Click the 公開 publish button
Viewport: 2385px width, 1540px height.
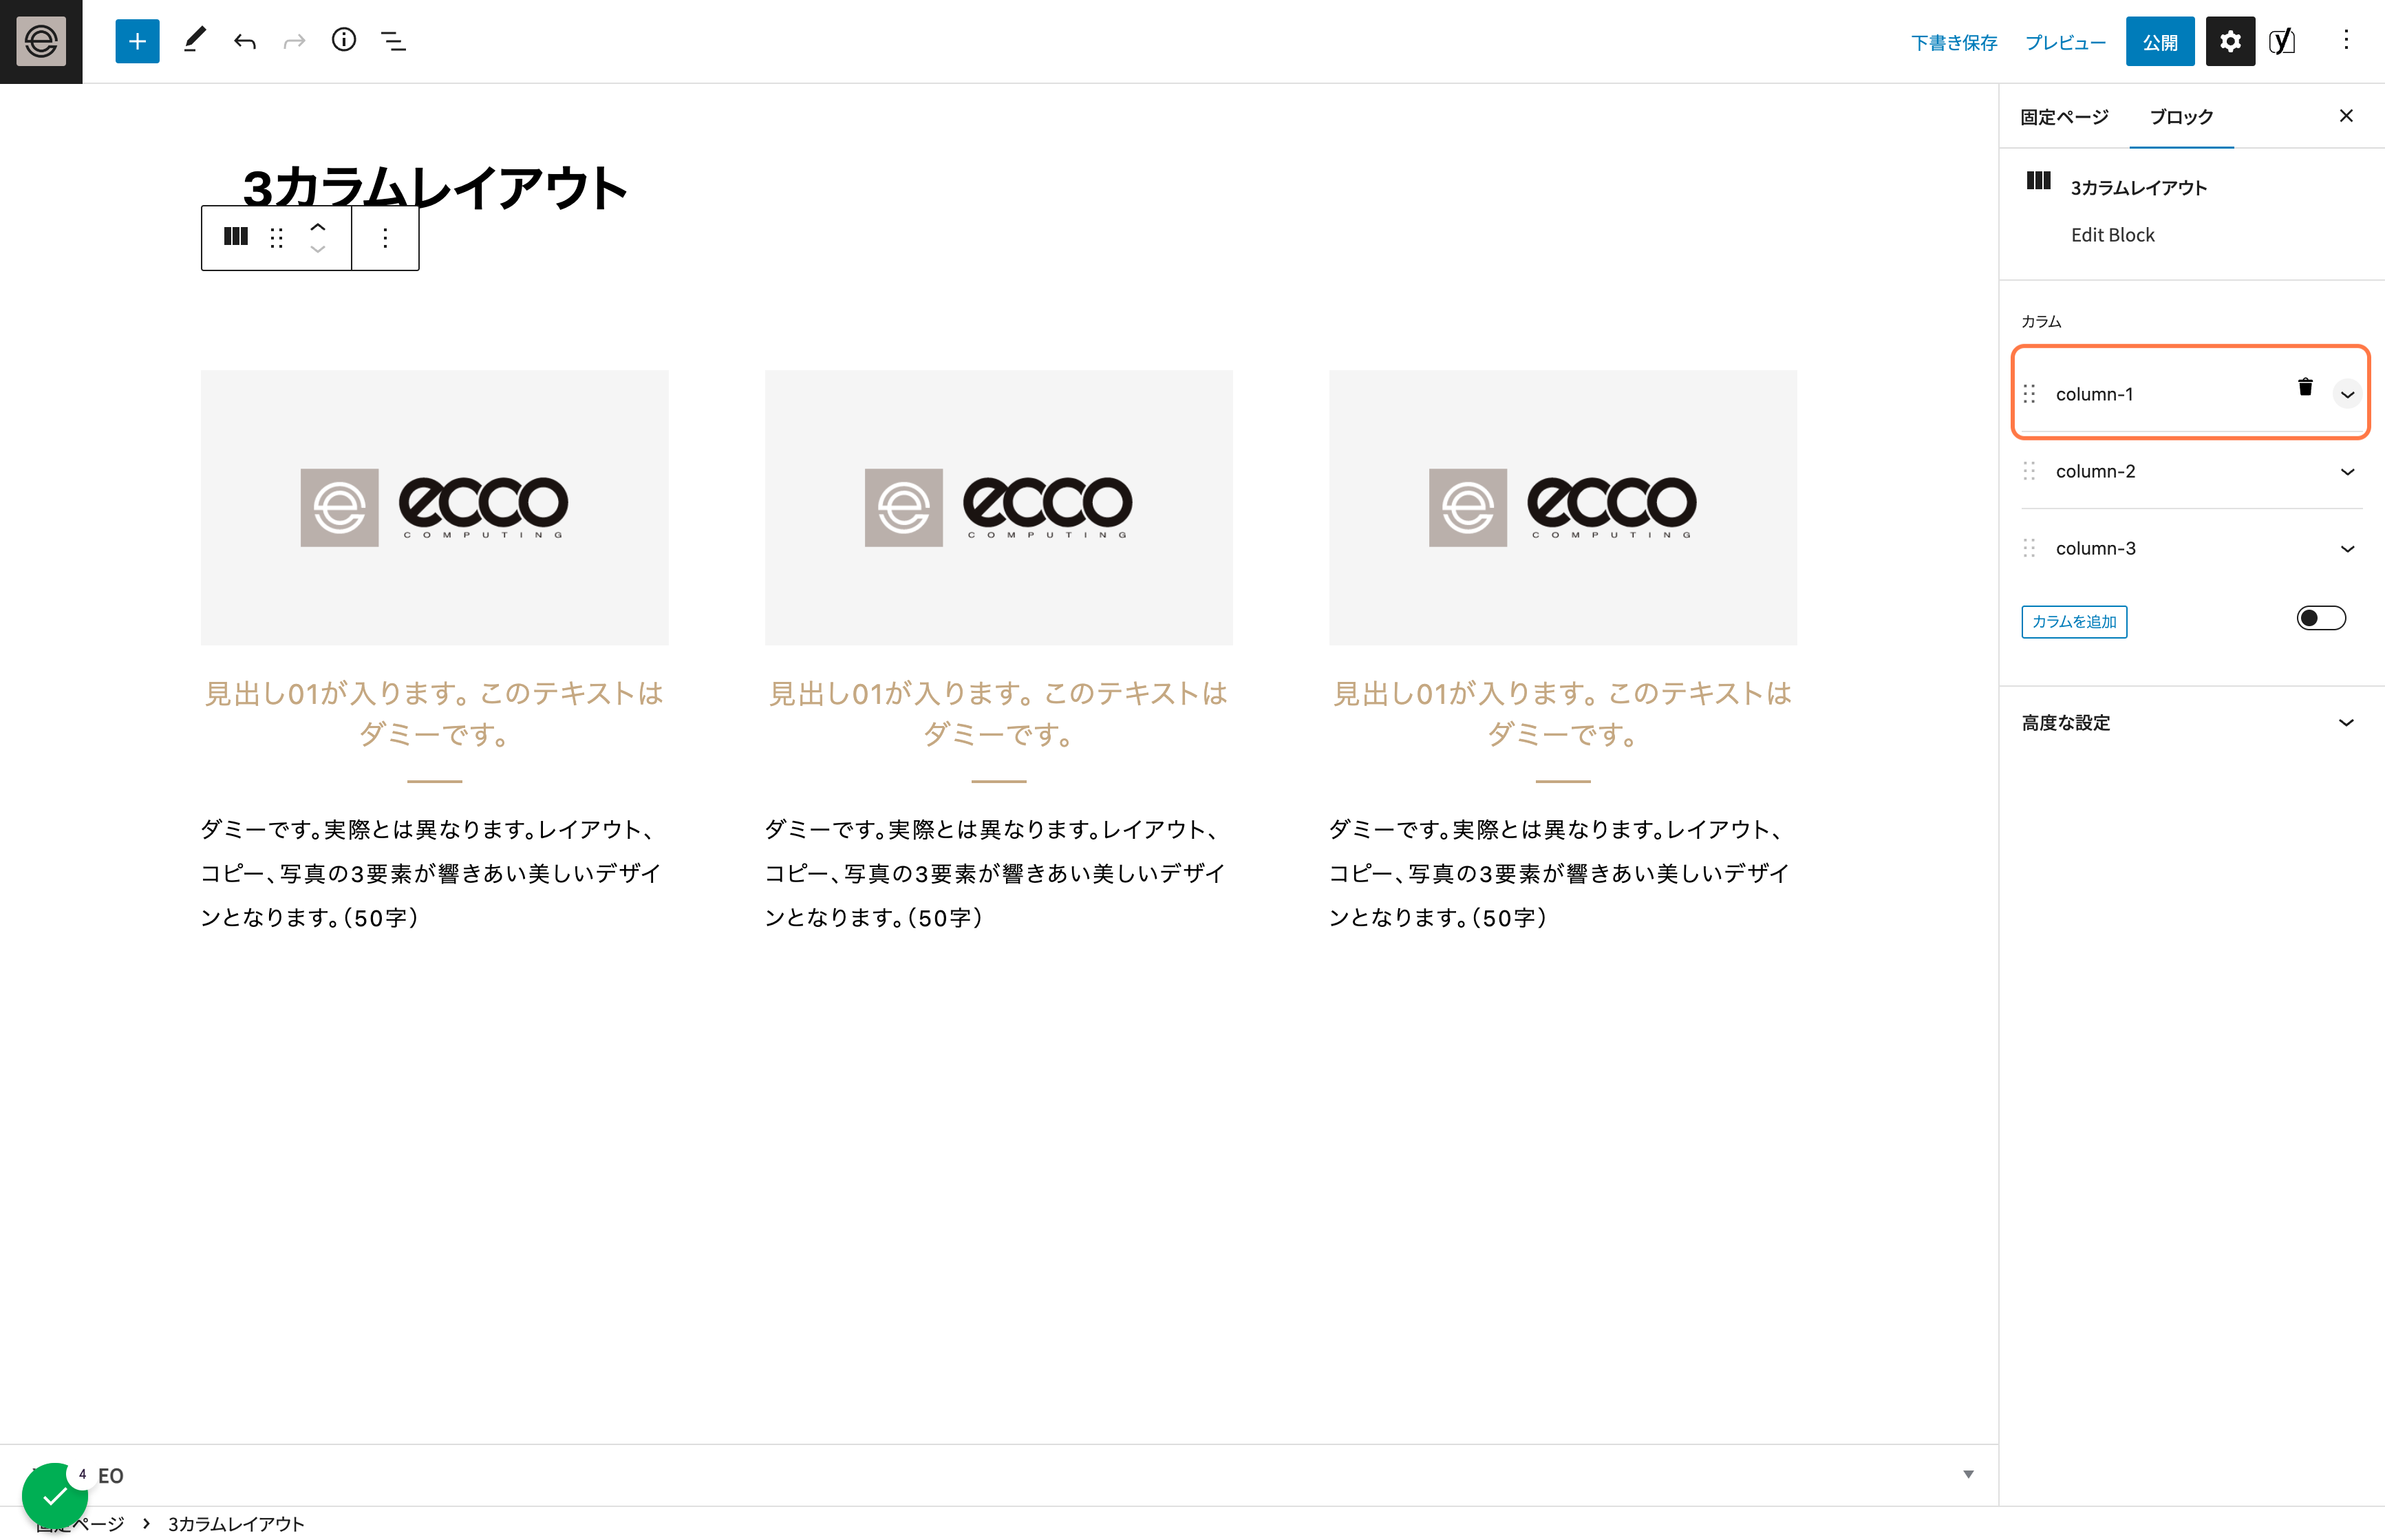pyautogui.click(x=2160, y=41)
